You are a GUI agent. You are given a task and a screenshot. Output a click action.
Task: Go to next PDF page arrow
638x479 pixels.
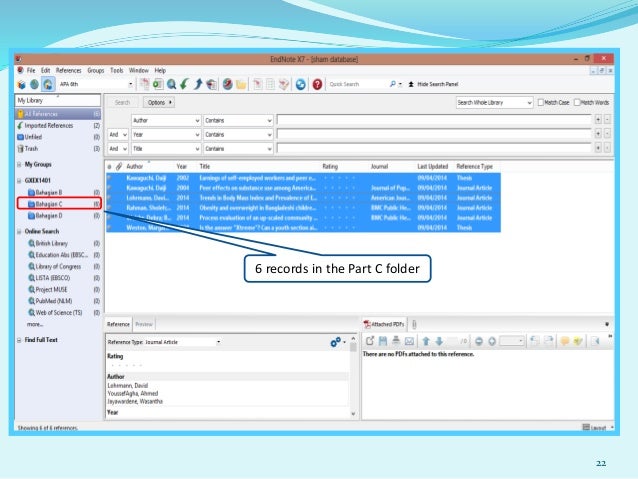439,341
